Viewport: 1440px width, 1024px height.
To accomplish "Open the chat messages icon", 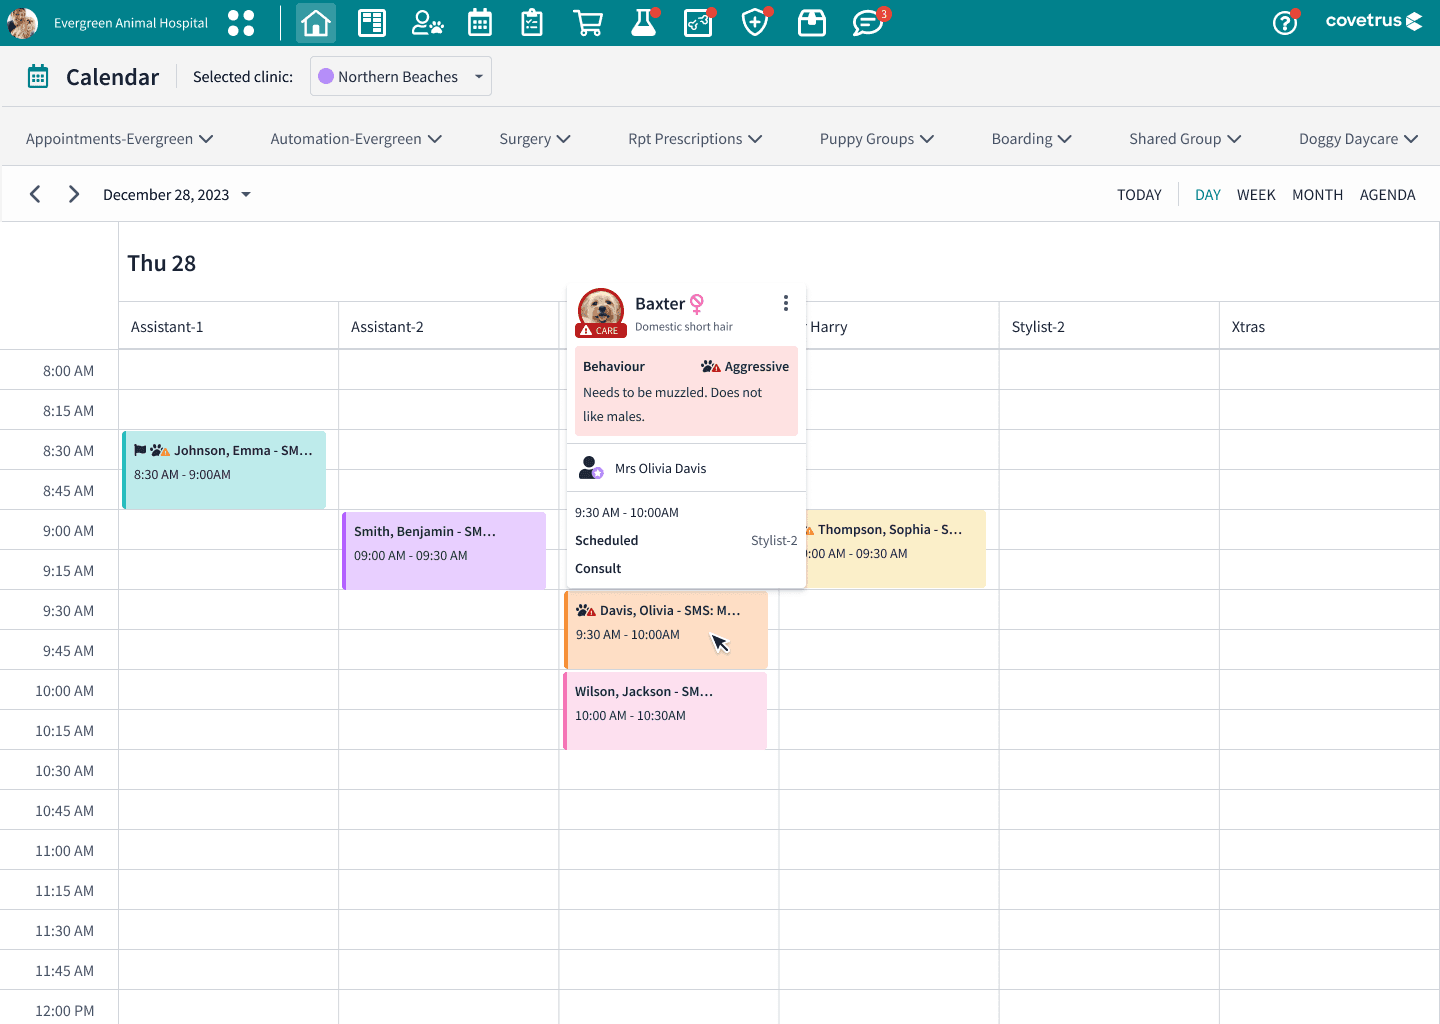I will coord(869,22).
